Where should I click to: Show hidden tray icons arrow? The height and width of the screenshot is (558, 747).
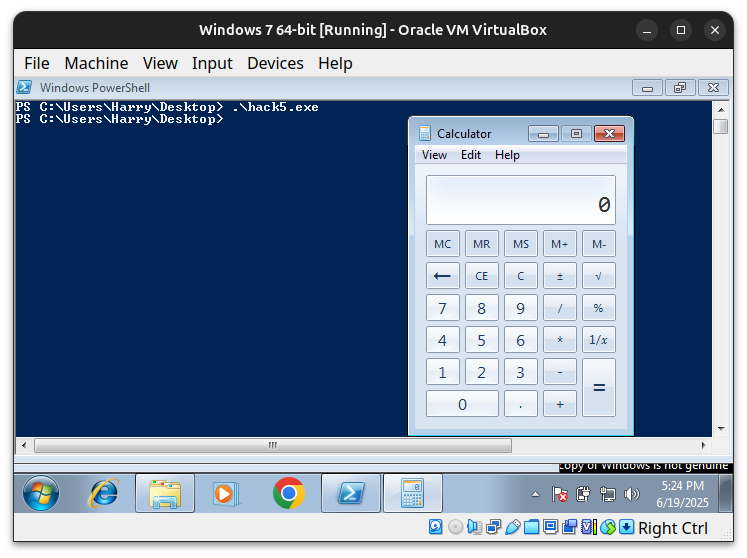pyautogui.click(x=535, y=494)
